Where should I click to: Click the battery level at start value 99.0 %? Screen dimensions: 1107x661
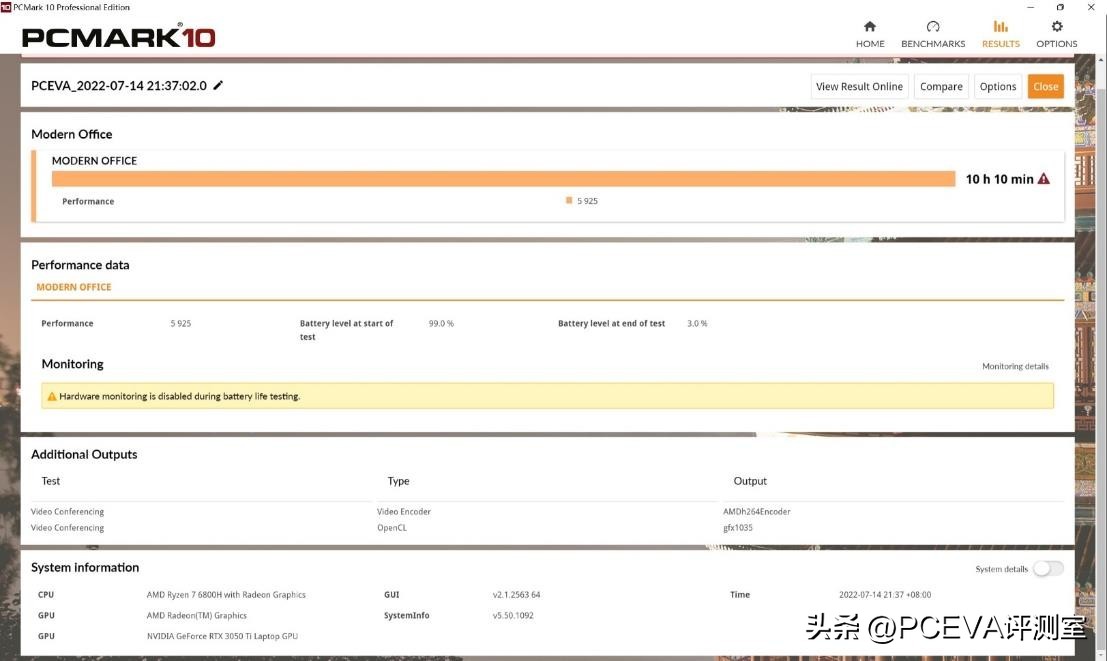pos(441,323)
